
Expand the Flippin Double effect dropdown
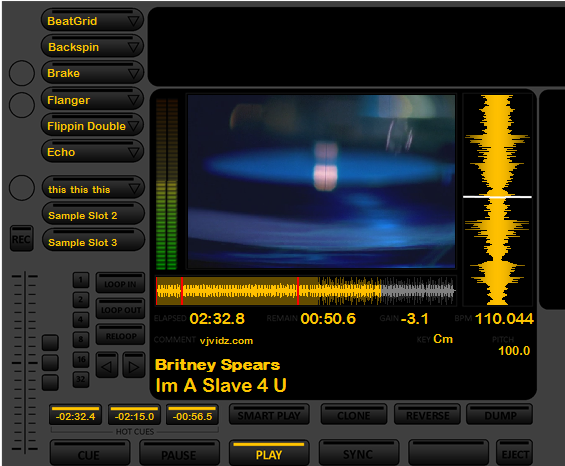[x=133, y=126]
